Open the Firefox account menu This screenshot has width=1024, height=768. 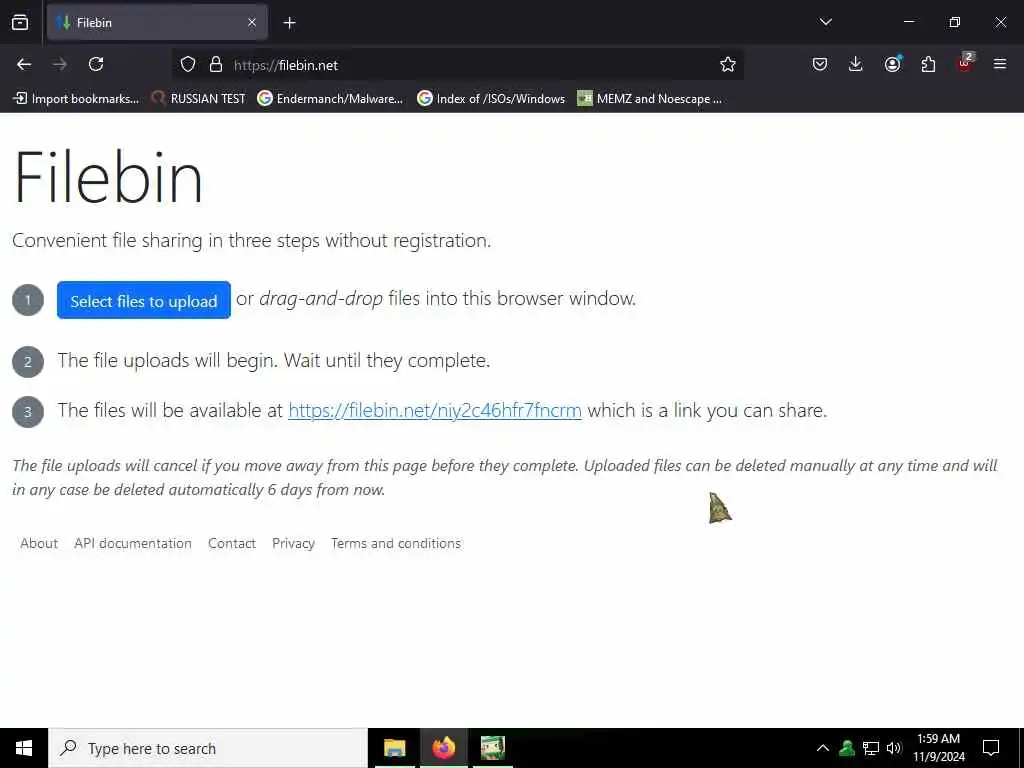click(892, 64)
